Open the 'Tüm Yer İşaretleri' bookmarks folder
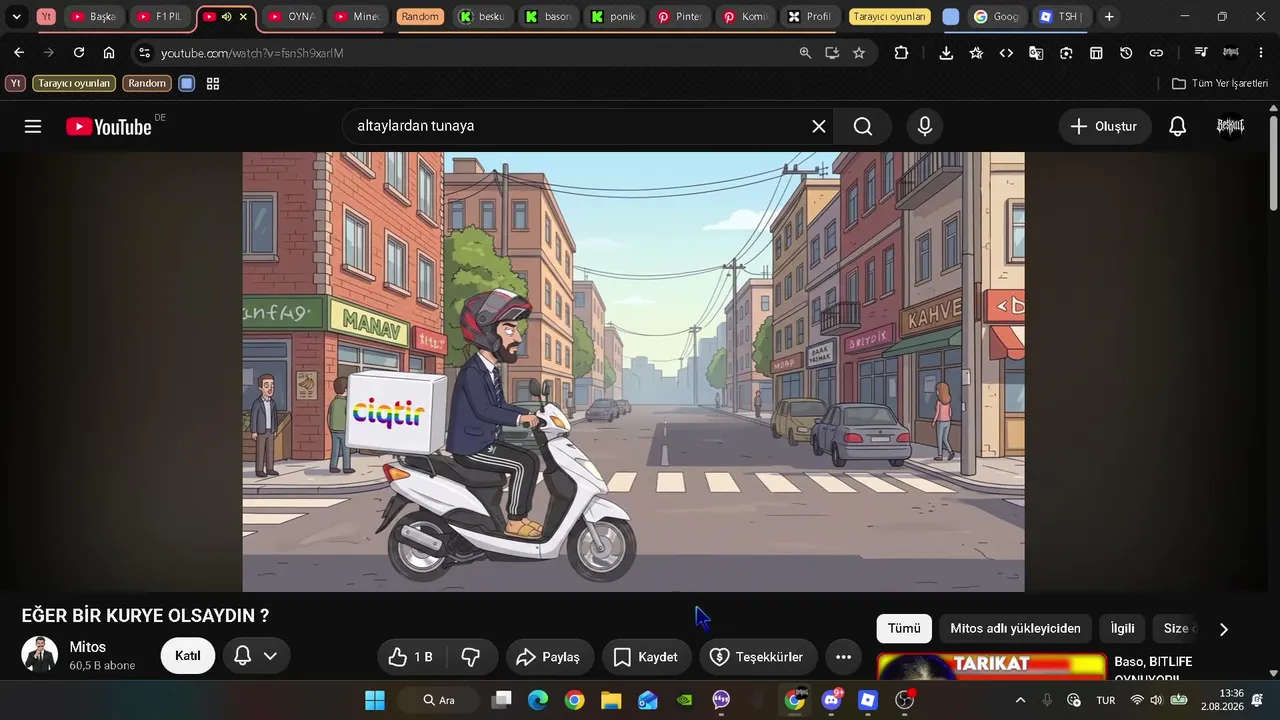 [1220, 83]
